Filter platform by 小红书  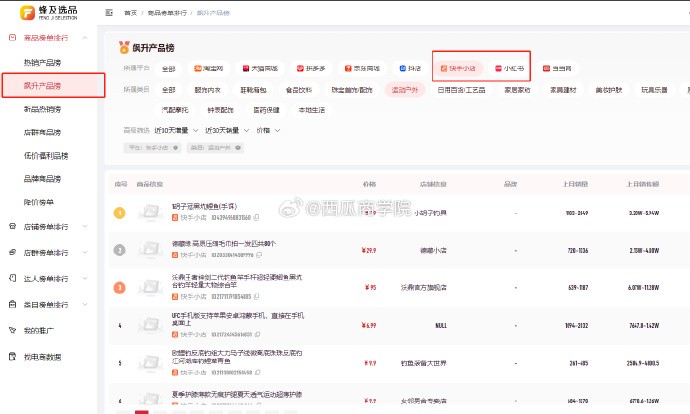coord(509,69)
